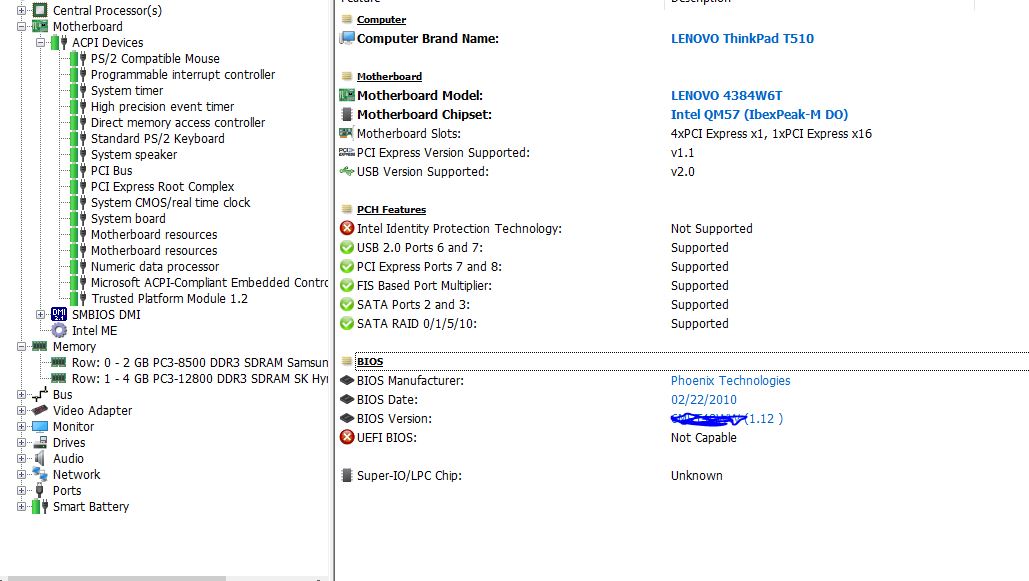
Task: Expand the Ports node
Action: [x=21, y=490]
